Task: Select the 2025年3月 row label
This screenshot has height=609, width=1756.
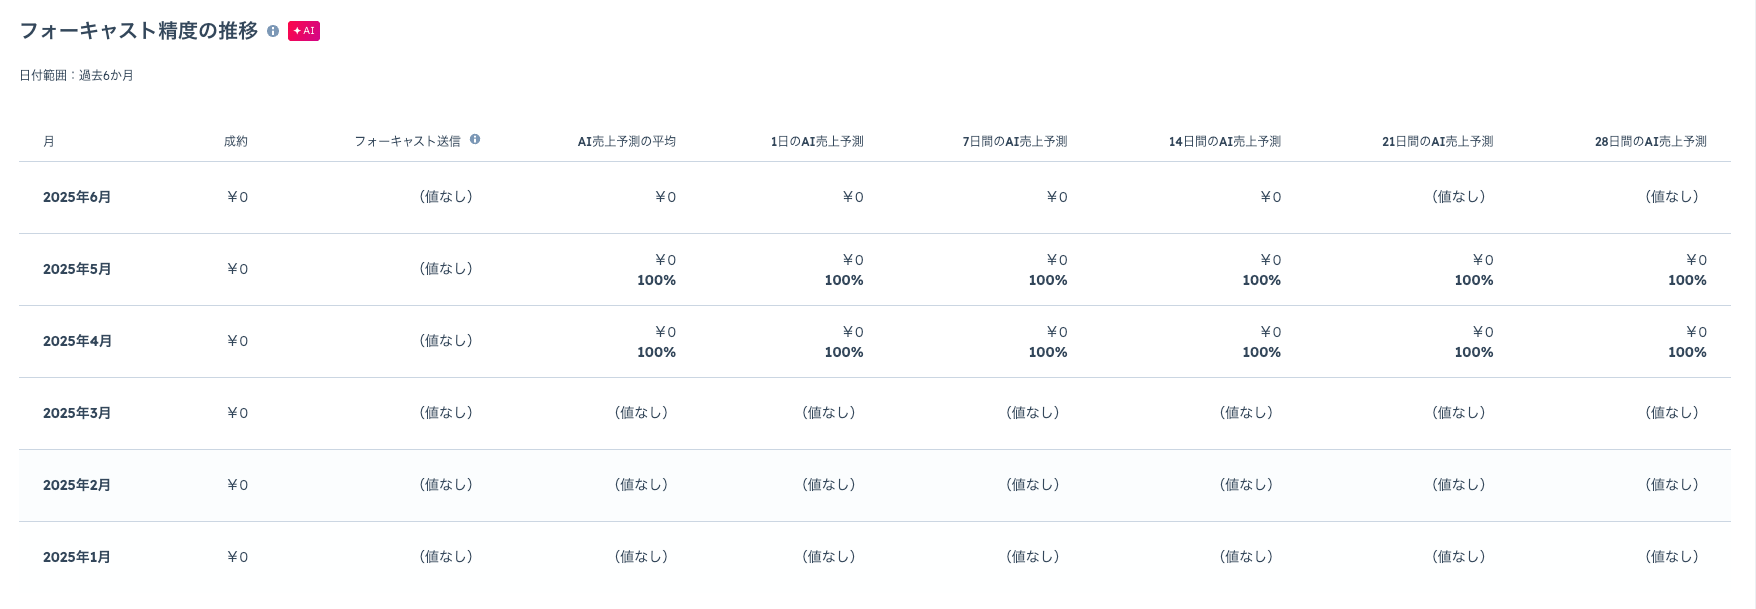Action: point(77,414)
